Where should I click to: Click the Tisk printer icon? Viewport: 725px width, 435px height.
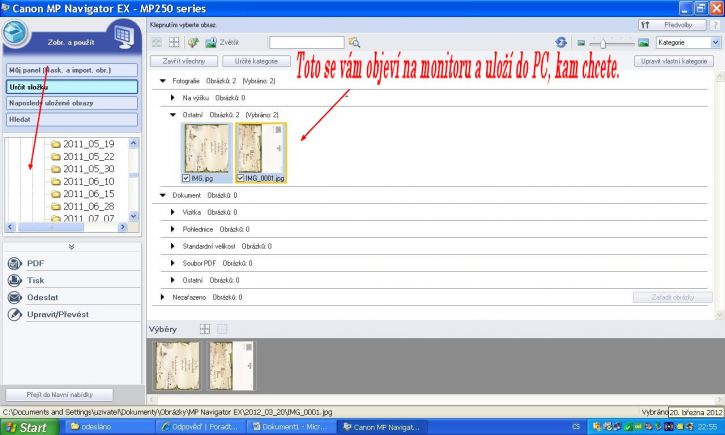pos(14,280)
